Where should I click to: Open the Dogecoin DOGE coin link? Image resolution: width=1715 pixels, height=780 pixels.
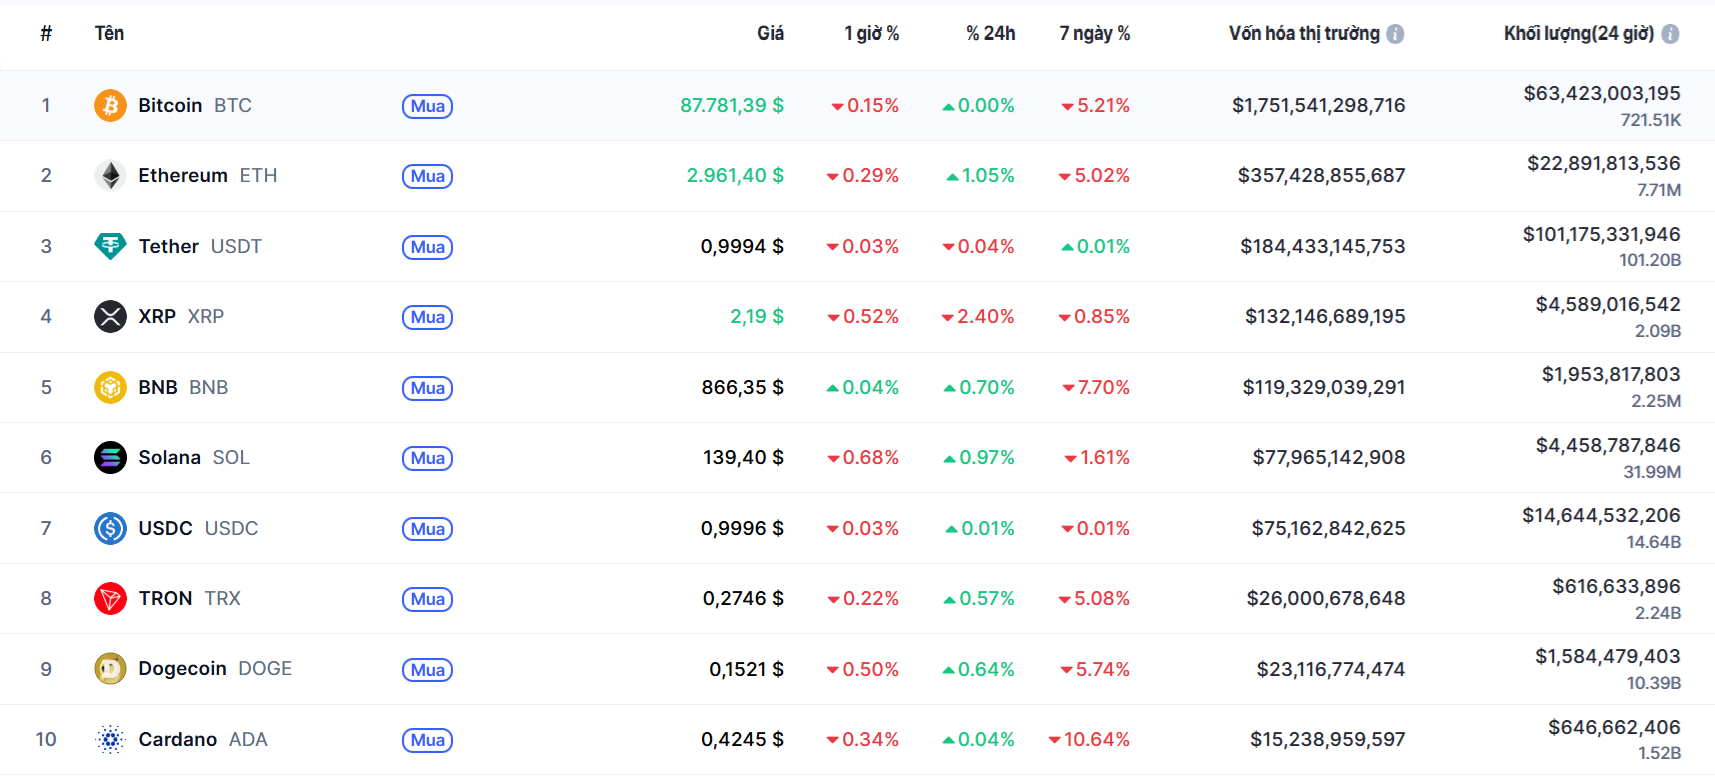215,669
